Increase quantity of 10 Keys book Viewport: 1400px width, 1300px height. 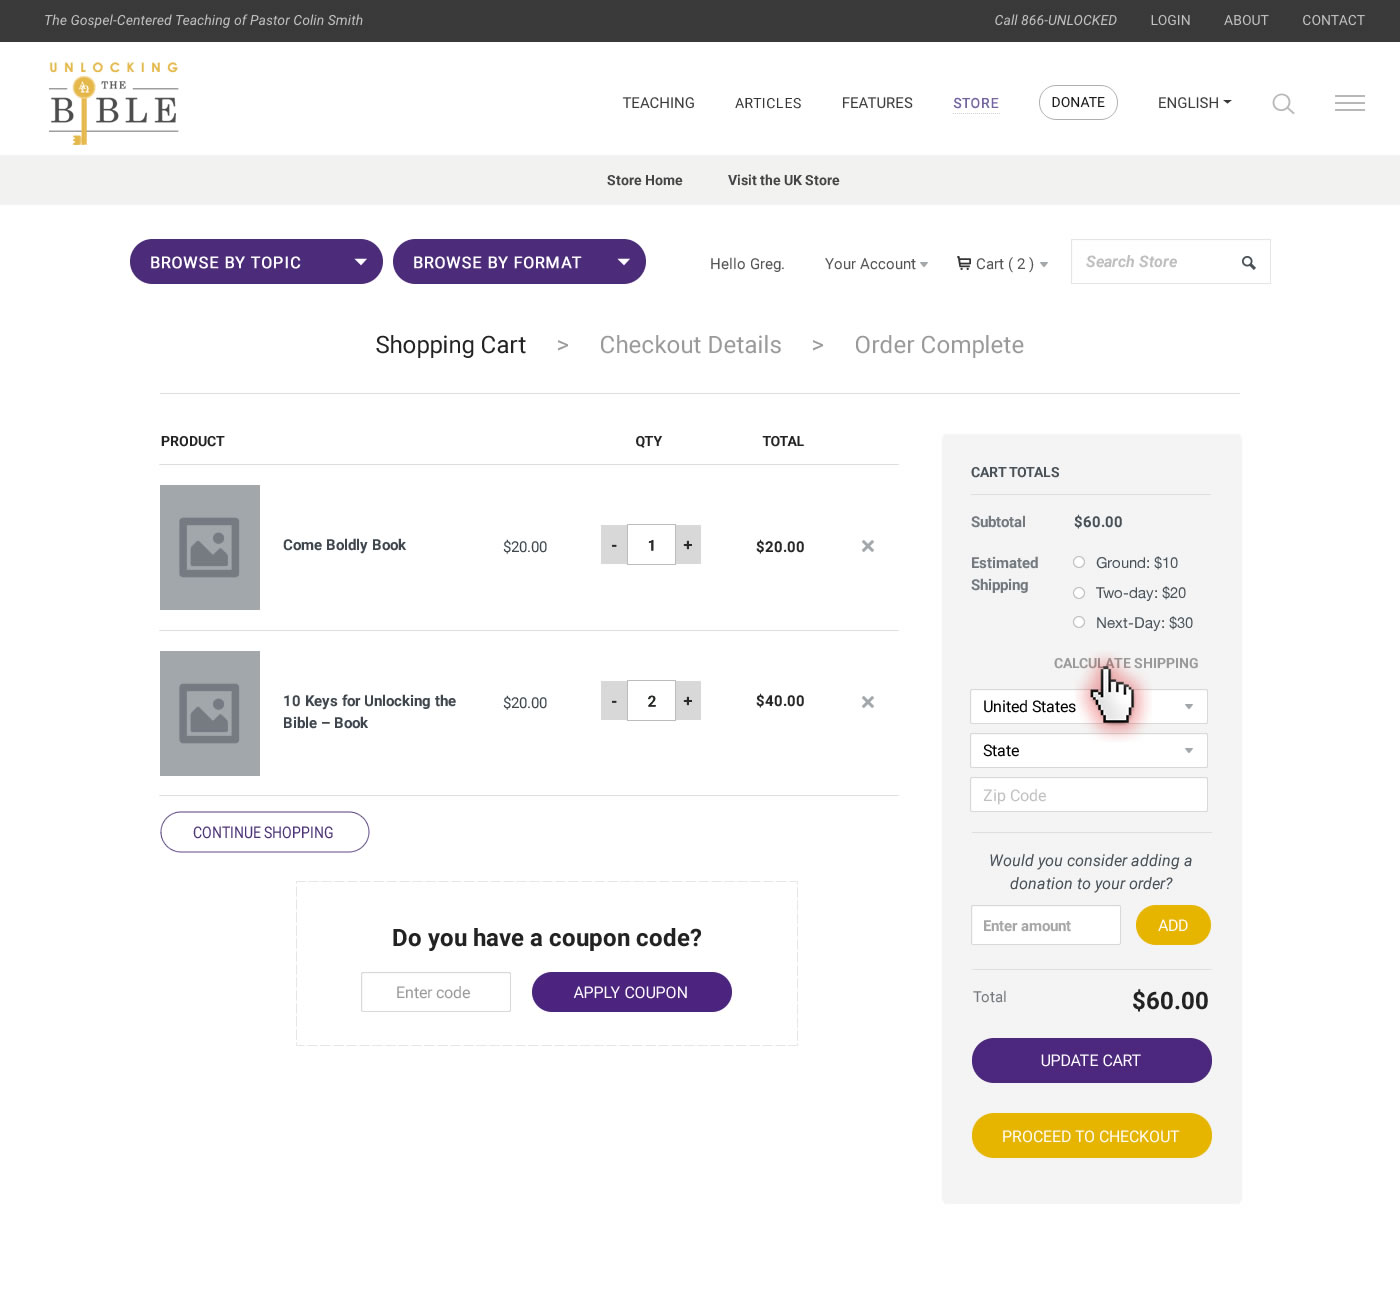point(688,701)
